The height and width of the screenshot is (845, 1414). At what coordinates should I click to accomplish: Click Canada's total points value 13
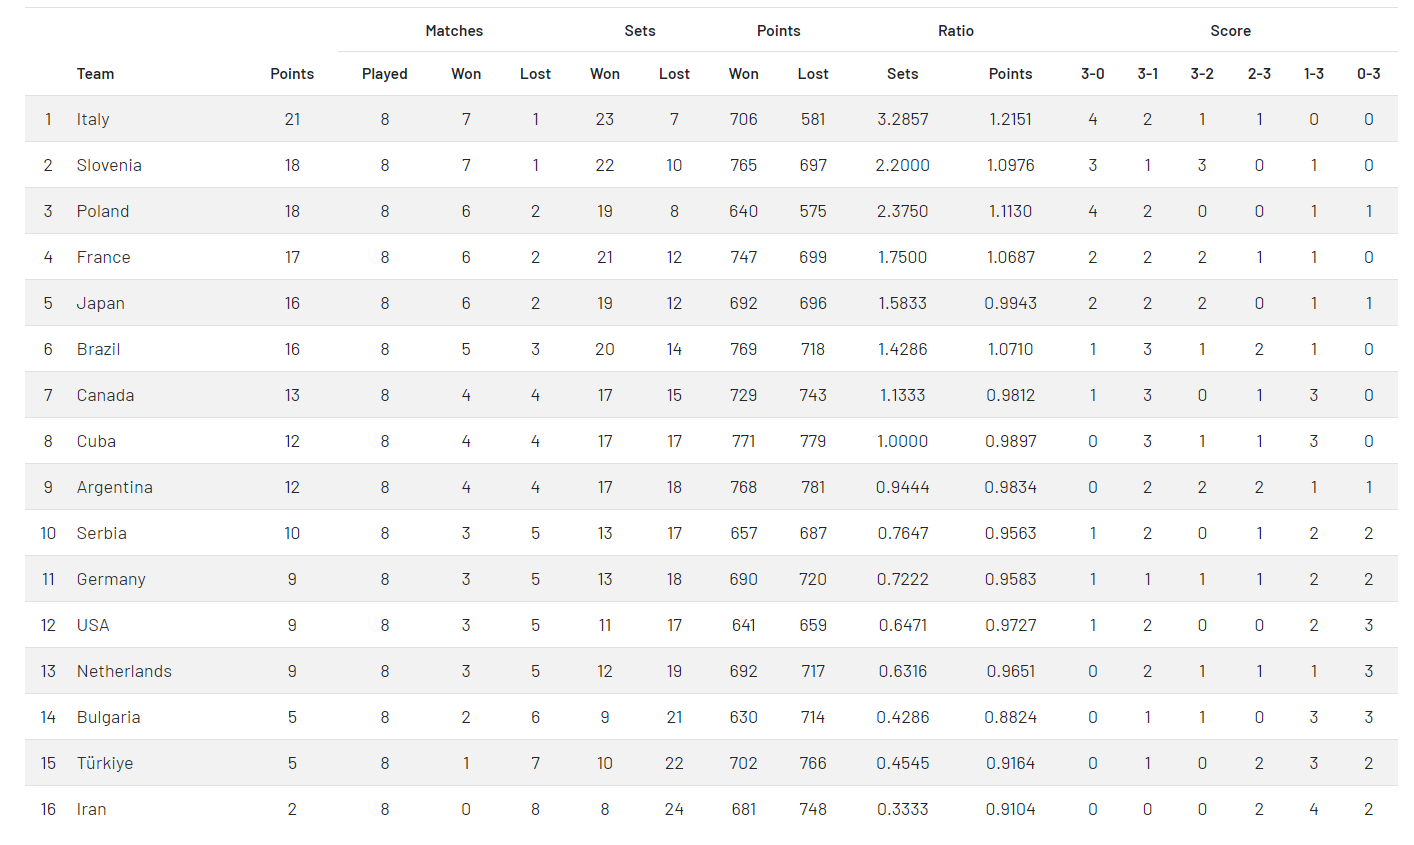coord(292,395)
